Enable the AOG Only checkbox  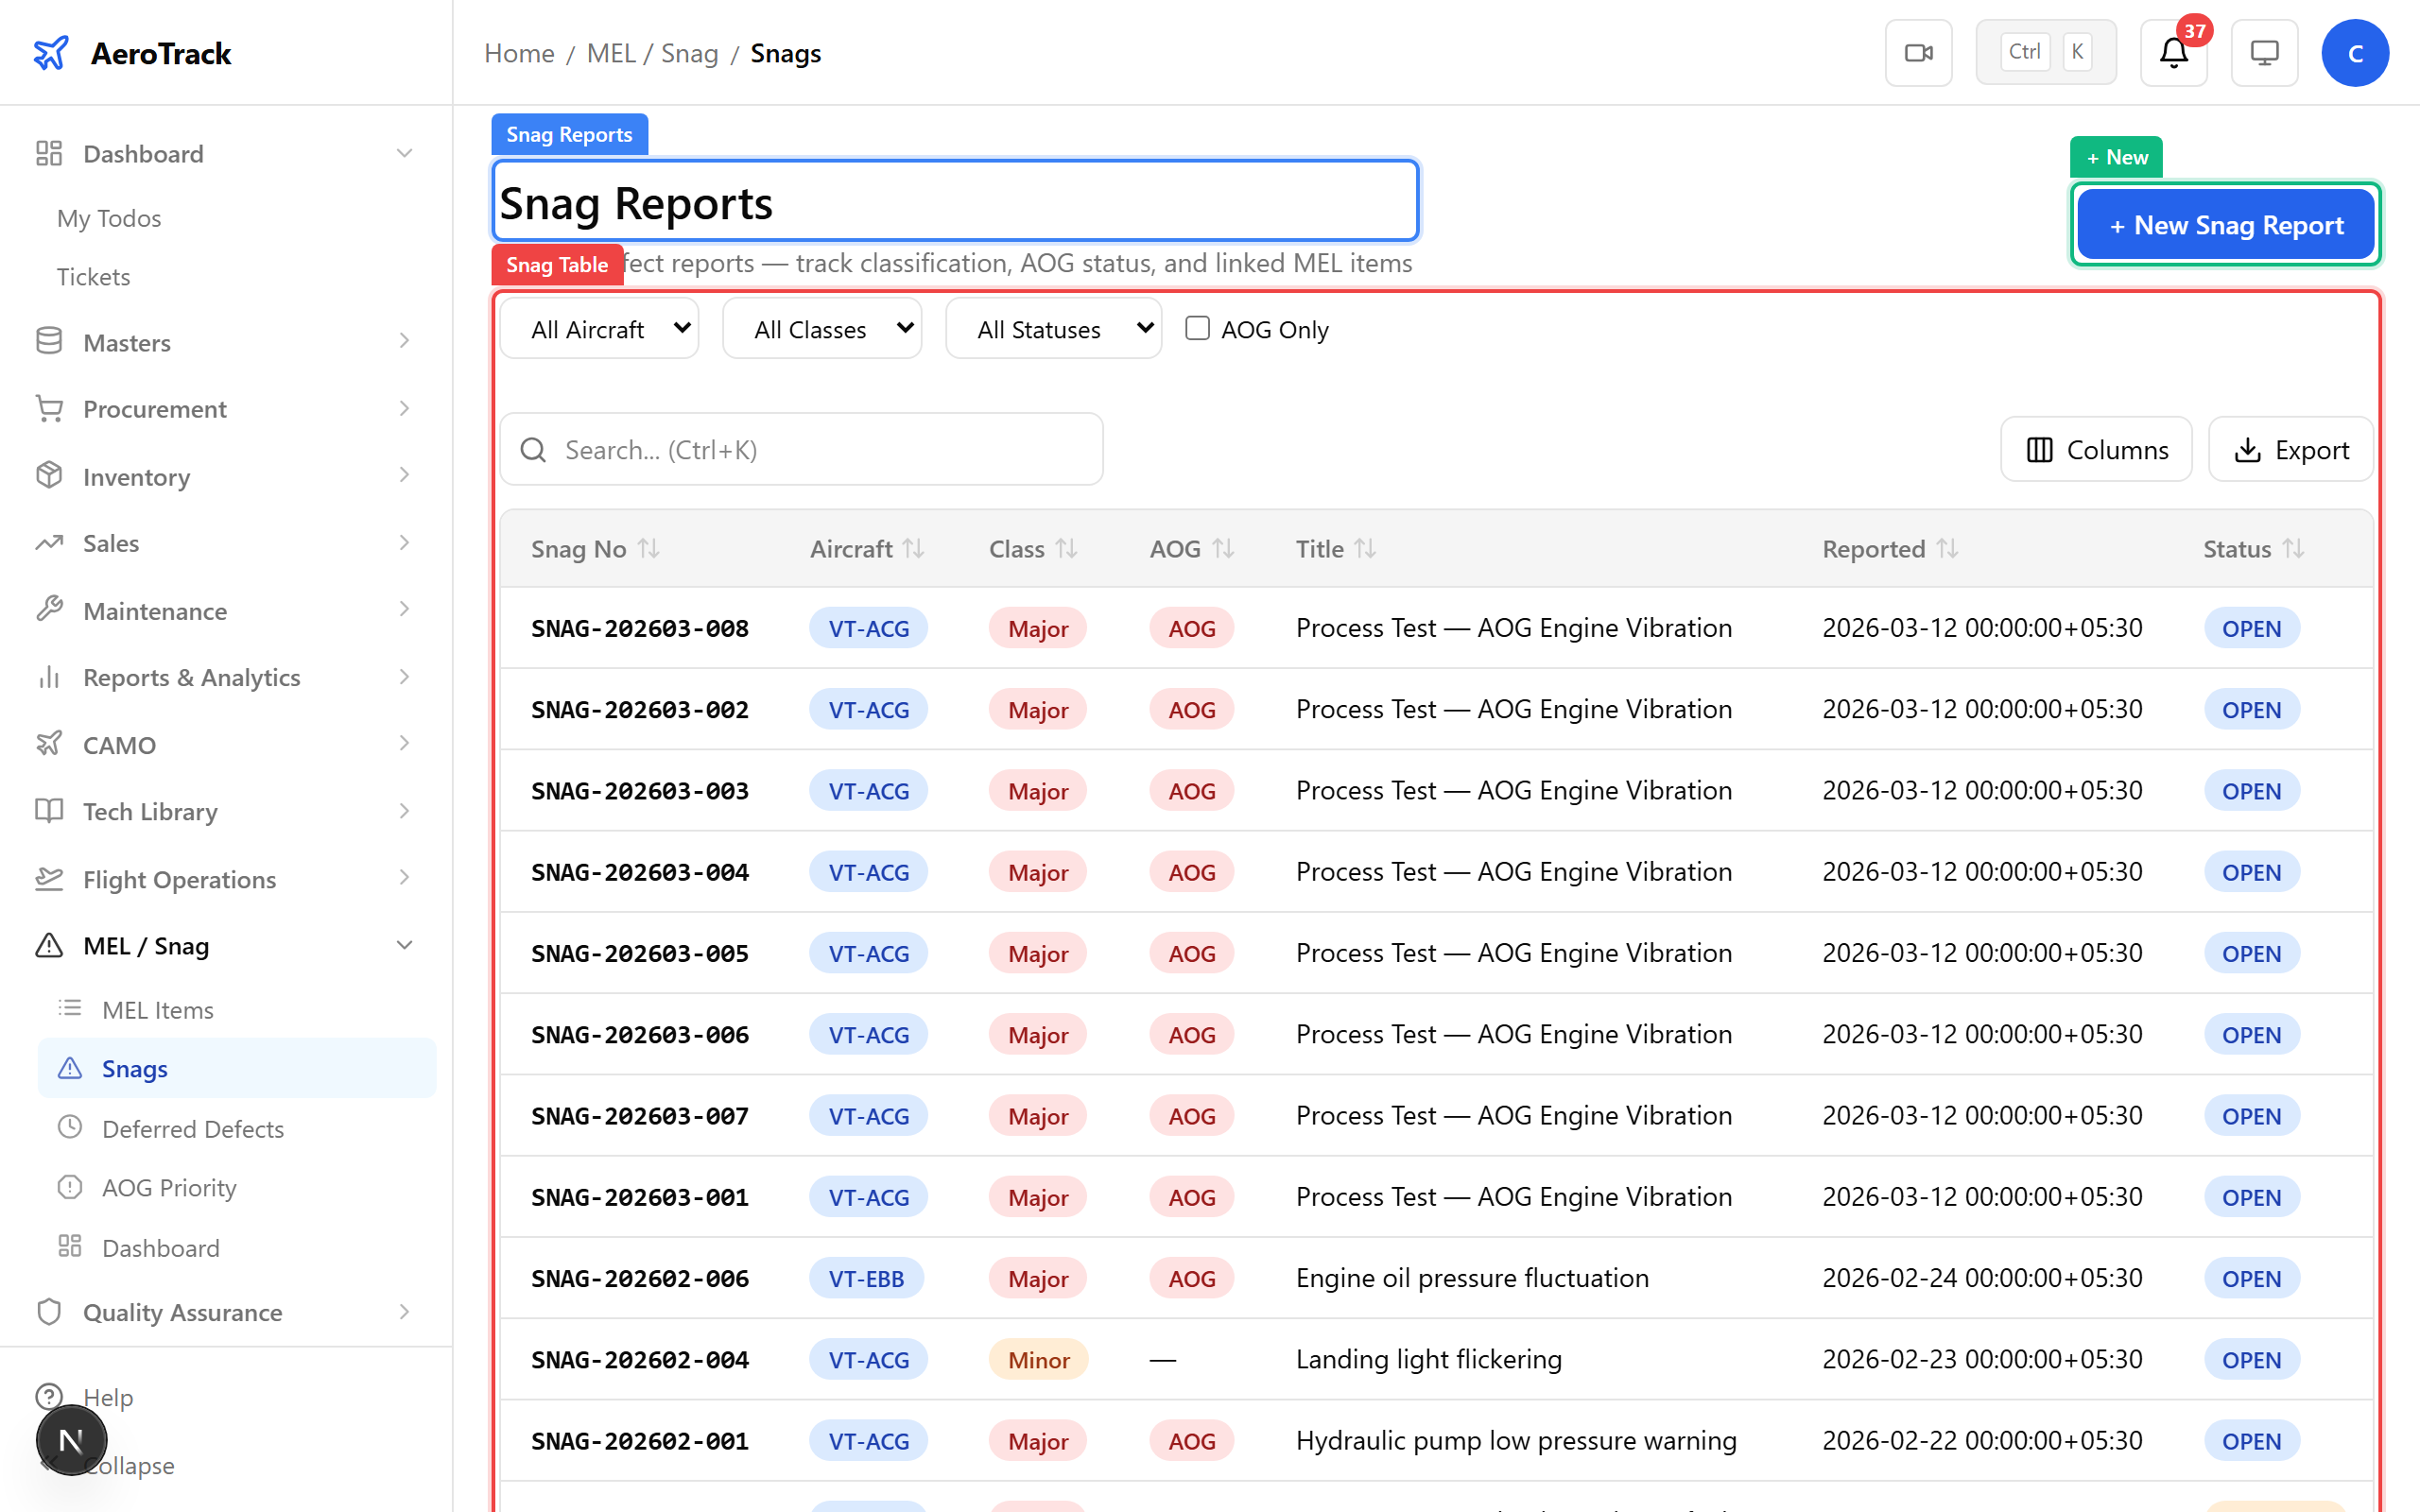[1196, 328]
